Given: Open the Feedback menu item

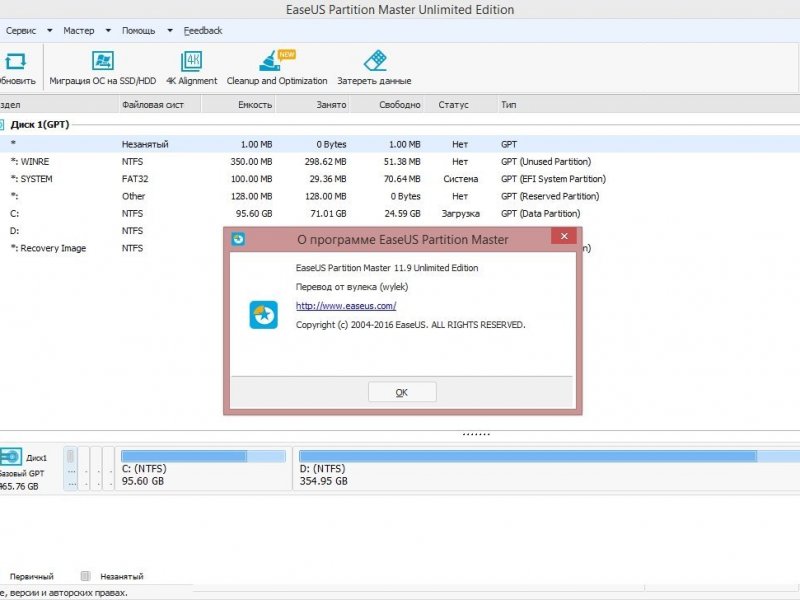Looking at the screenshot, I should pyautogui.click(x=203, y=31).
